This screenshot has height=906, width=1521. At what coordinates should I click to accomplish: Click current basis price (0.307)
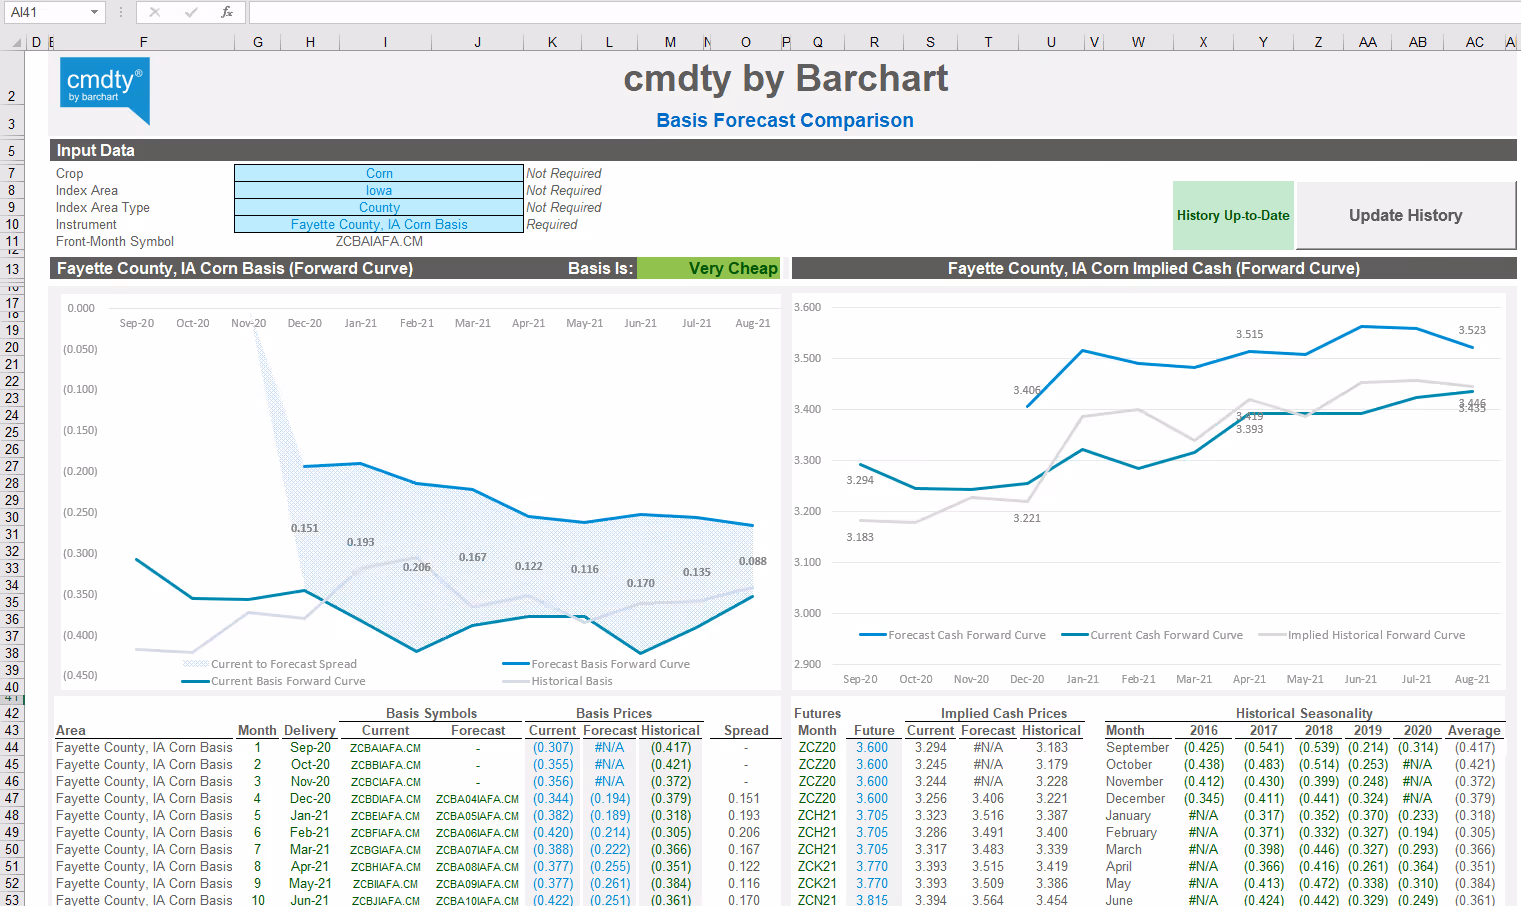tap(553, 747)
